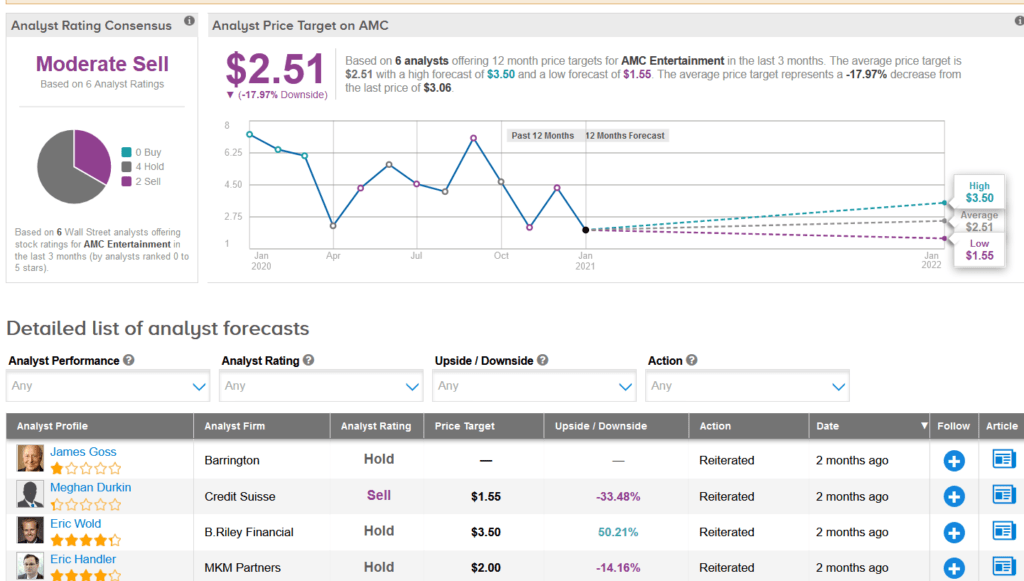1024x581 pixels.
Task: Follow analyst James Goss with plus icon
Action: [953, 461]
